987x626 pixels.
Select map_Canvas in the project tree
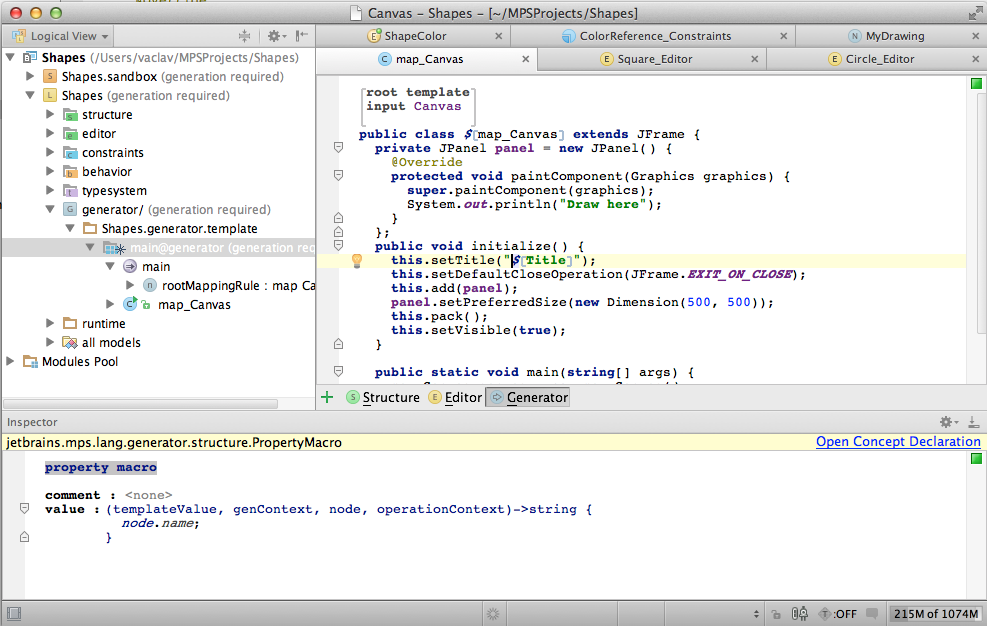(194, 305)
